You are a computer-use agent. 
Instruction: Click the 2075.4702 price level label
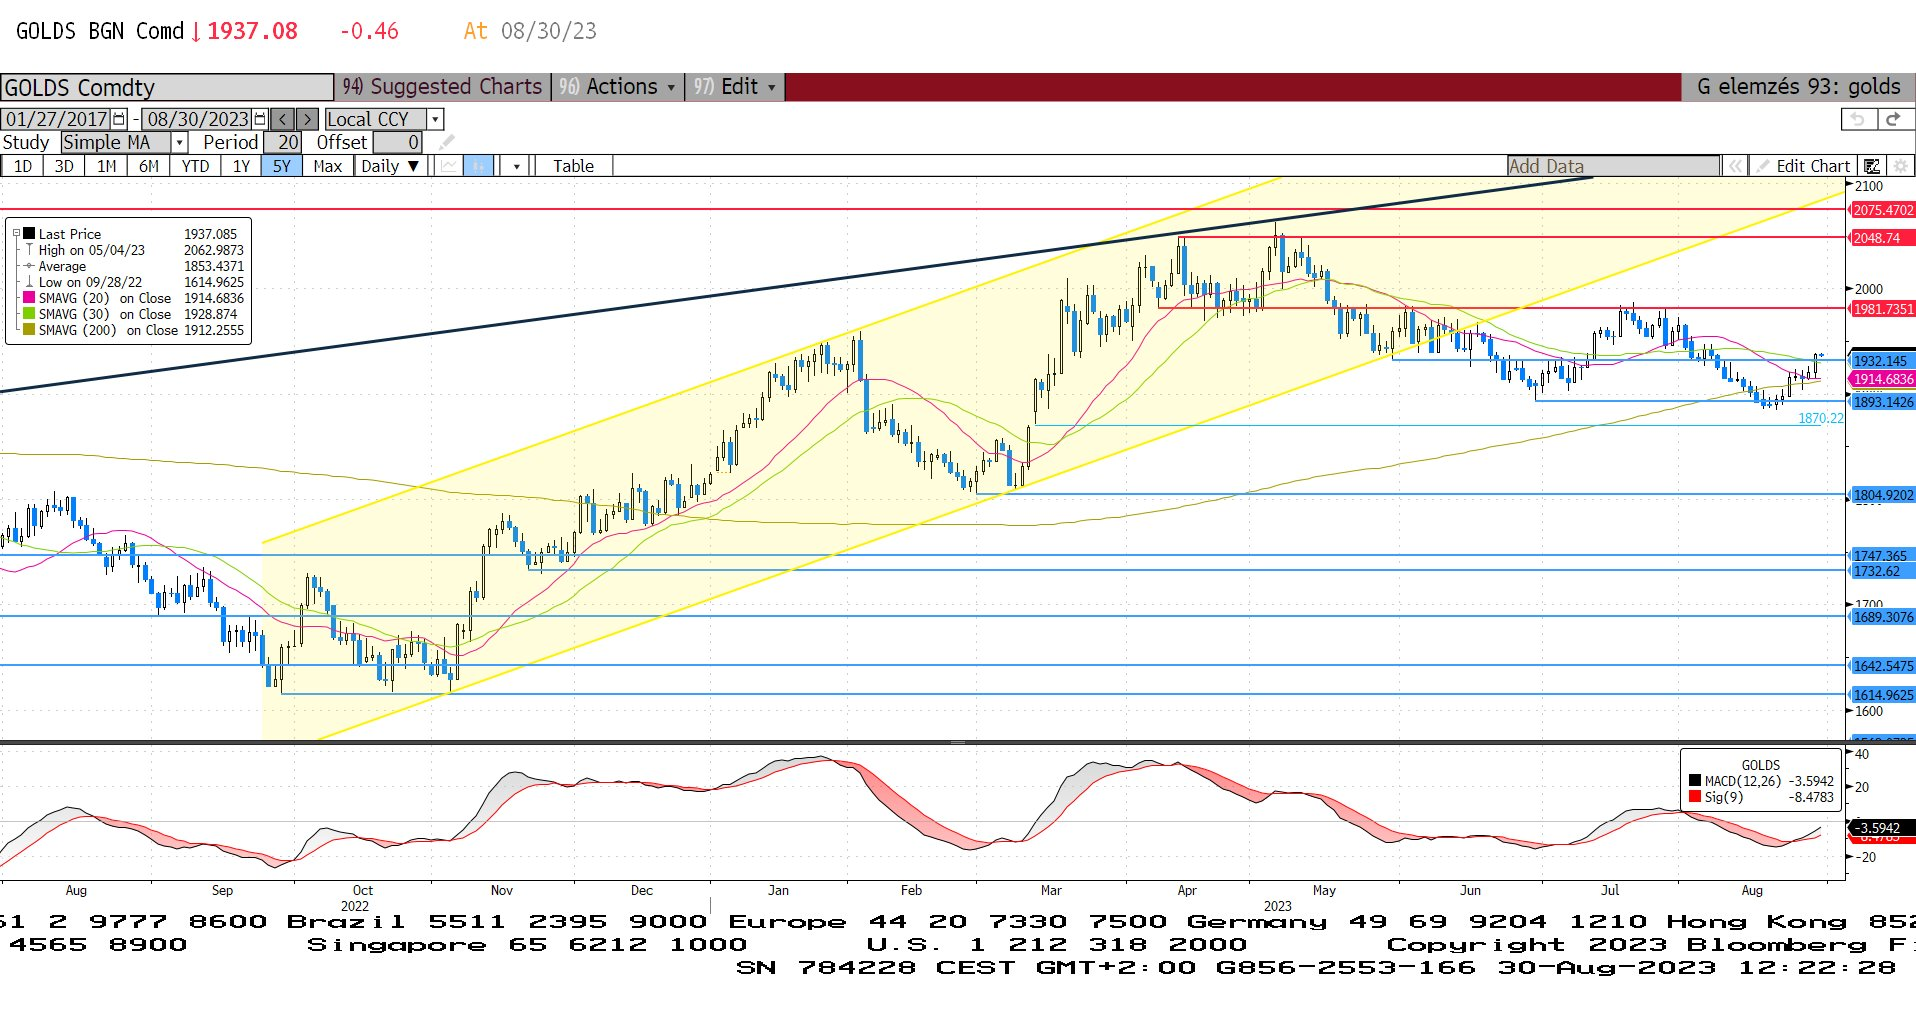[1883, 210]
